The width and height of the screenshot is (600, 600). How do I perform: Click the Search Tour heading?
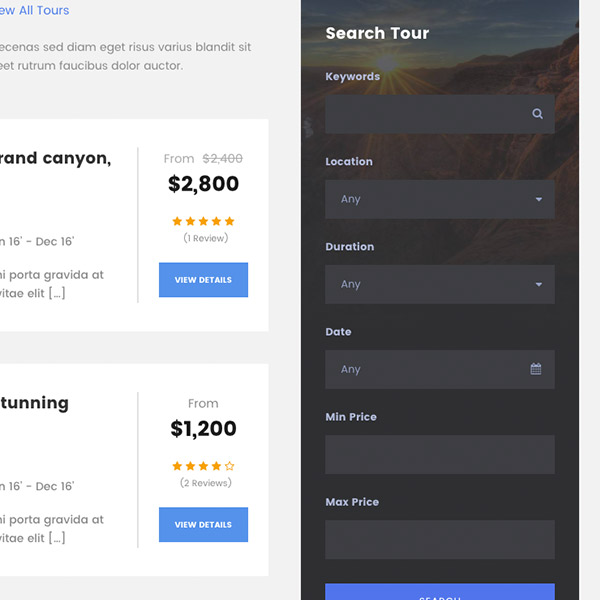(377, 33)
